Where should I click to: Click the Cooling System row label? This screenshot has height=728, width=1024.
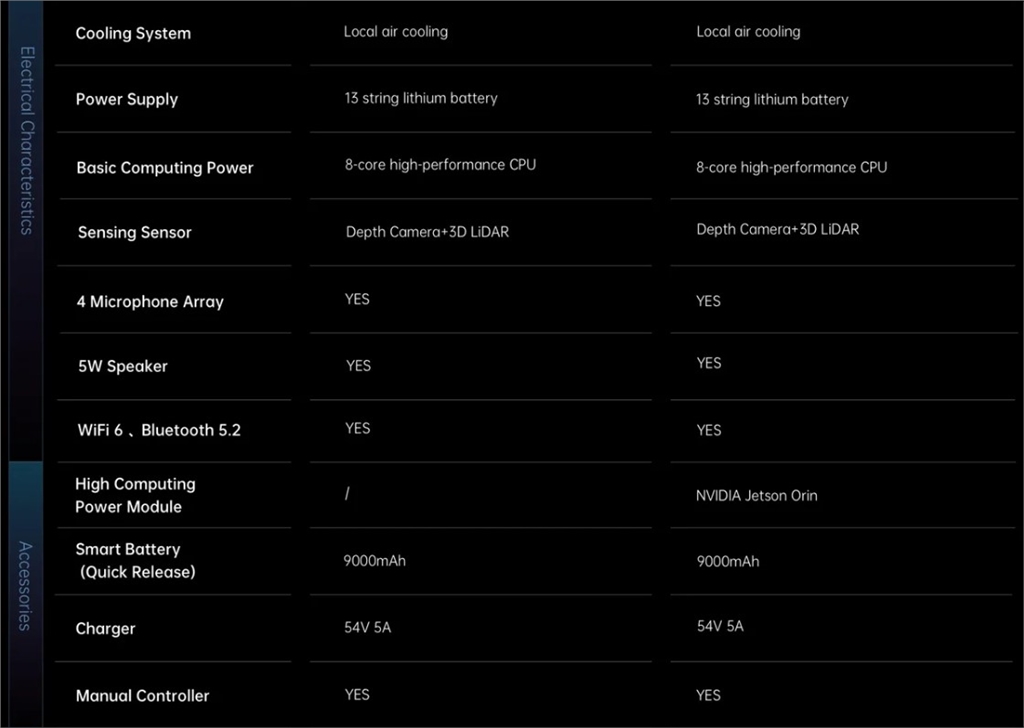click(133, 33)
